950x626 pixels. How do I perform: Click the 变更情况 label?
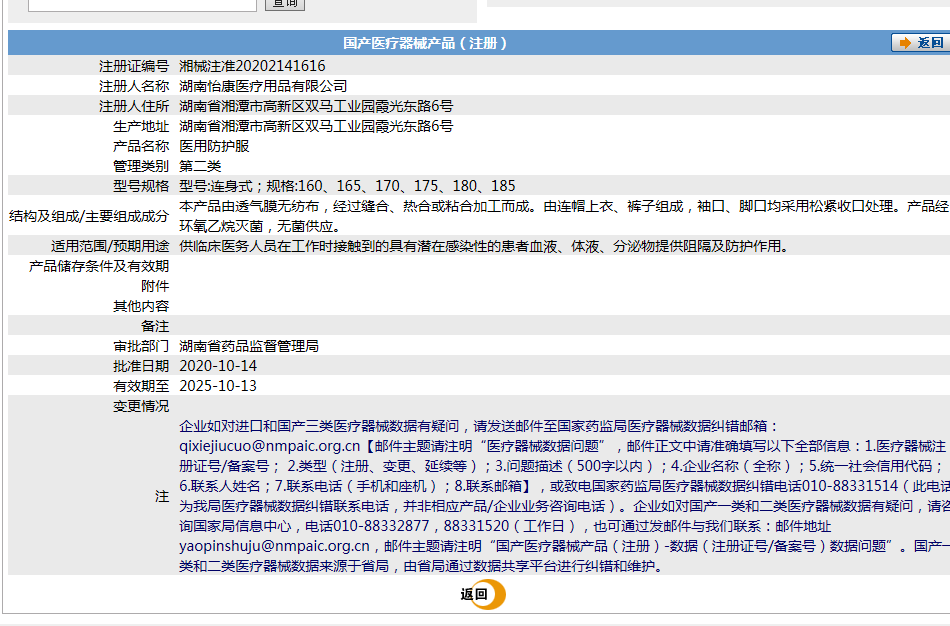(x=141, y=406)
